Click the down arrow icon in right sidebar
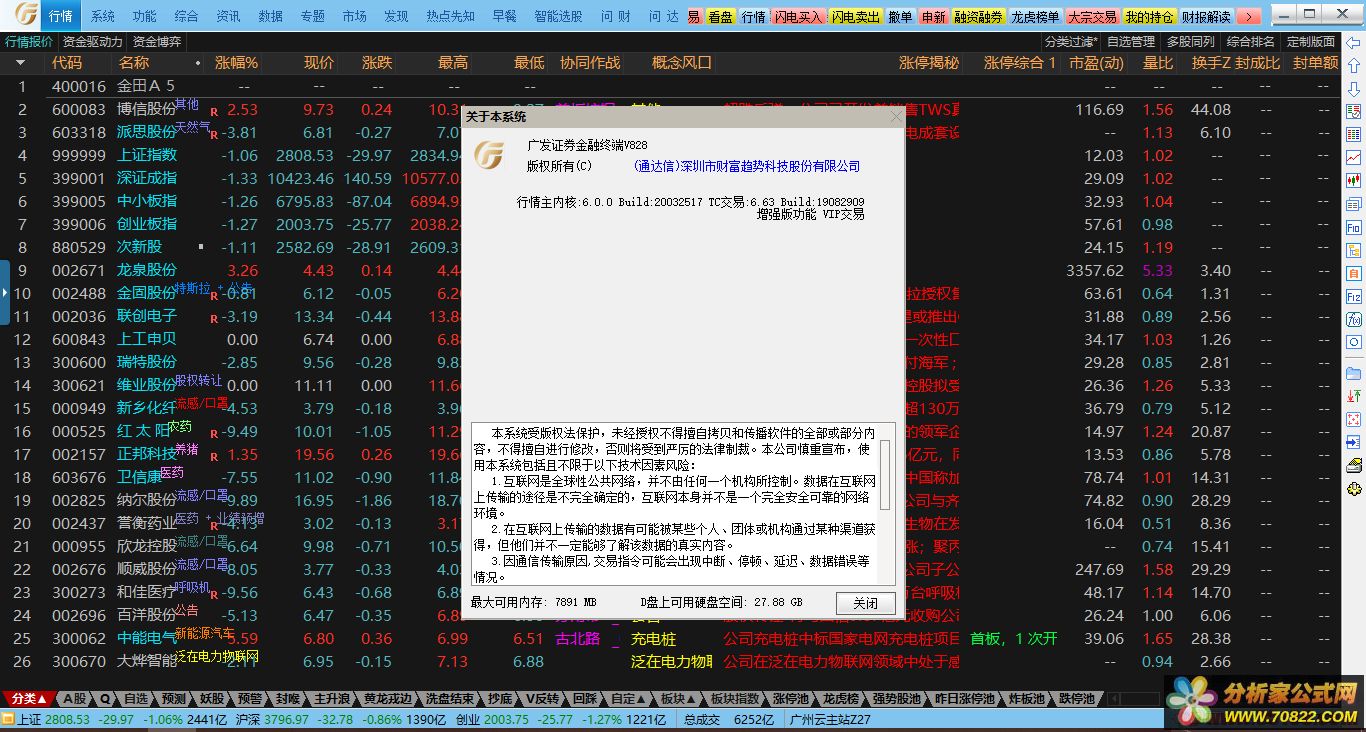Viewport: 1366px width, 732px height. [1353, 87]
